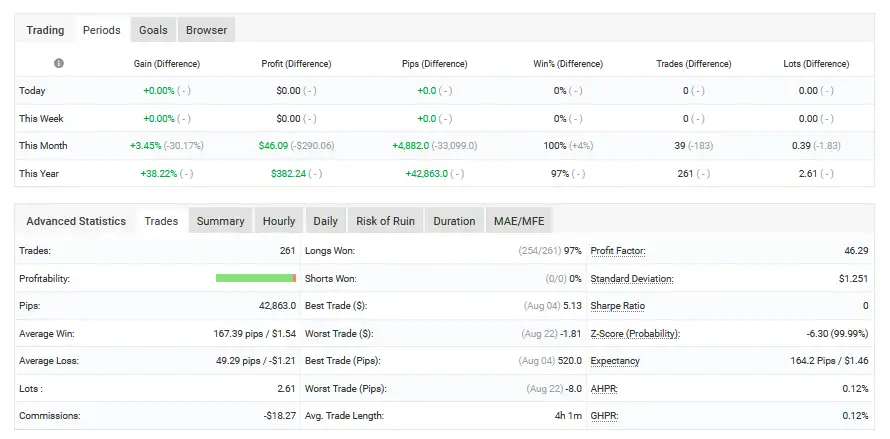Viewport: 890px width, 439px height.
Task: Open the Trading tab
Action: [45, 30]
